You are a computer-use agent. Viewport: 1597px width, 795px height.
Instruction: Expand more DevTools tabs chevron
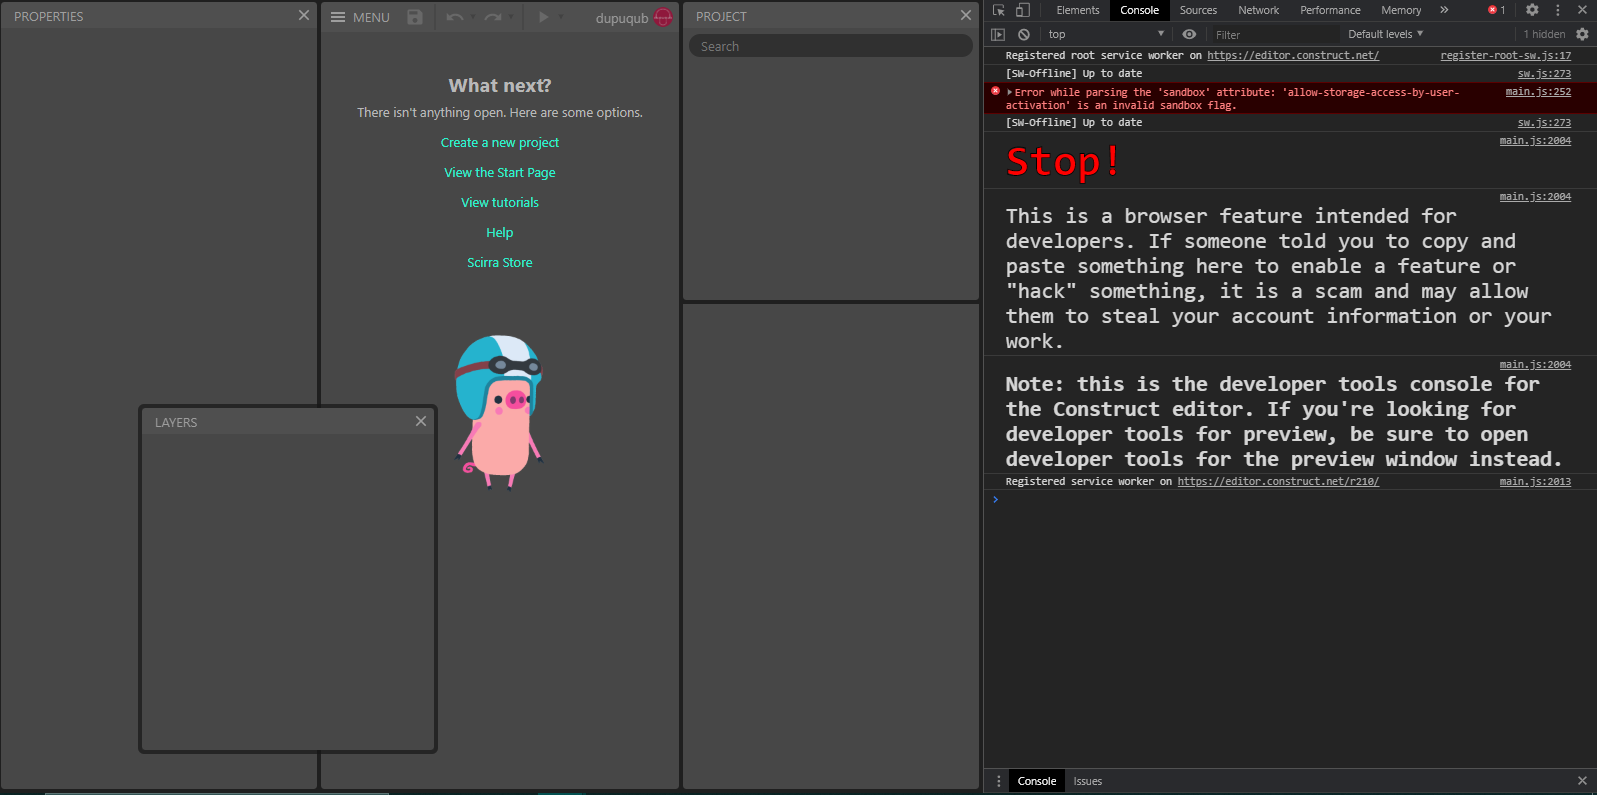(1444, 10)
